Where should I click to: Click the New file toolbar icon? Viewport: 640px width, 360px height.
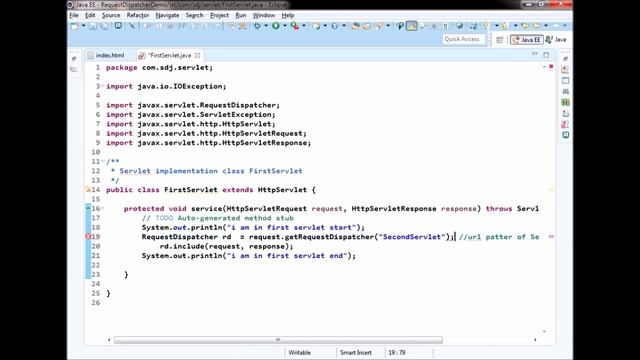pos(75,26)
